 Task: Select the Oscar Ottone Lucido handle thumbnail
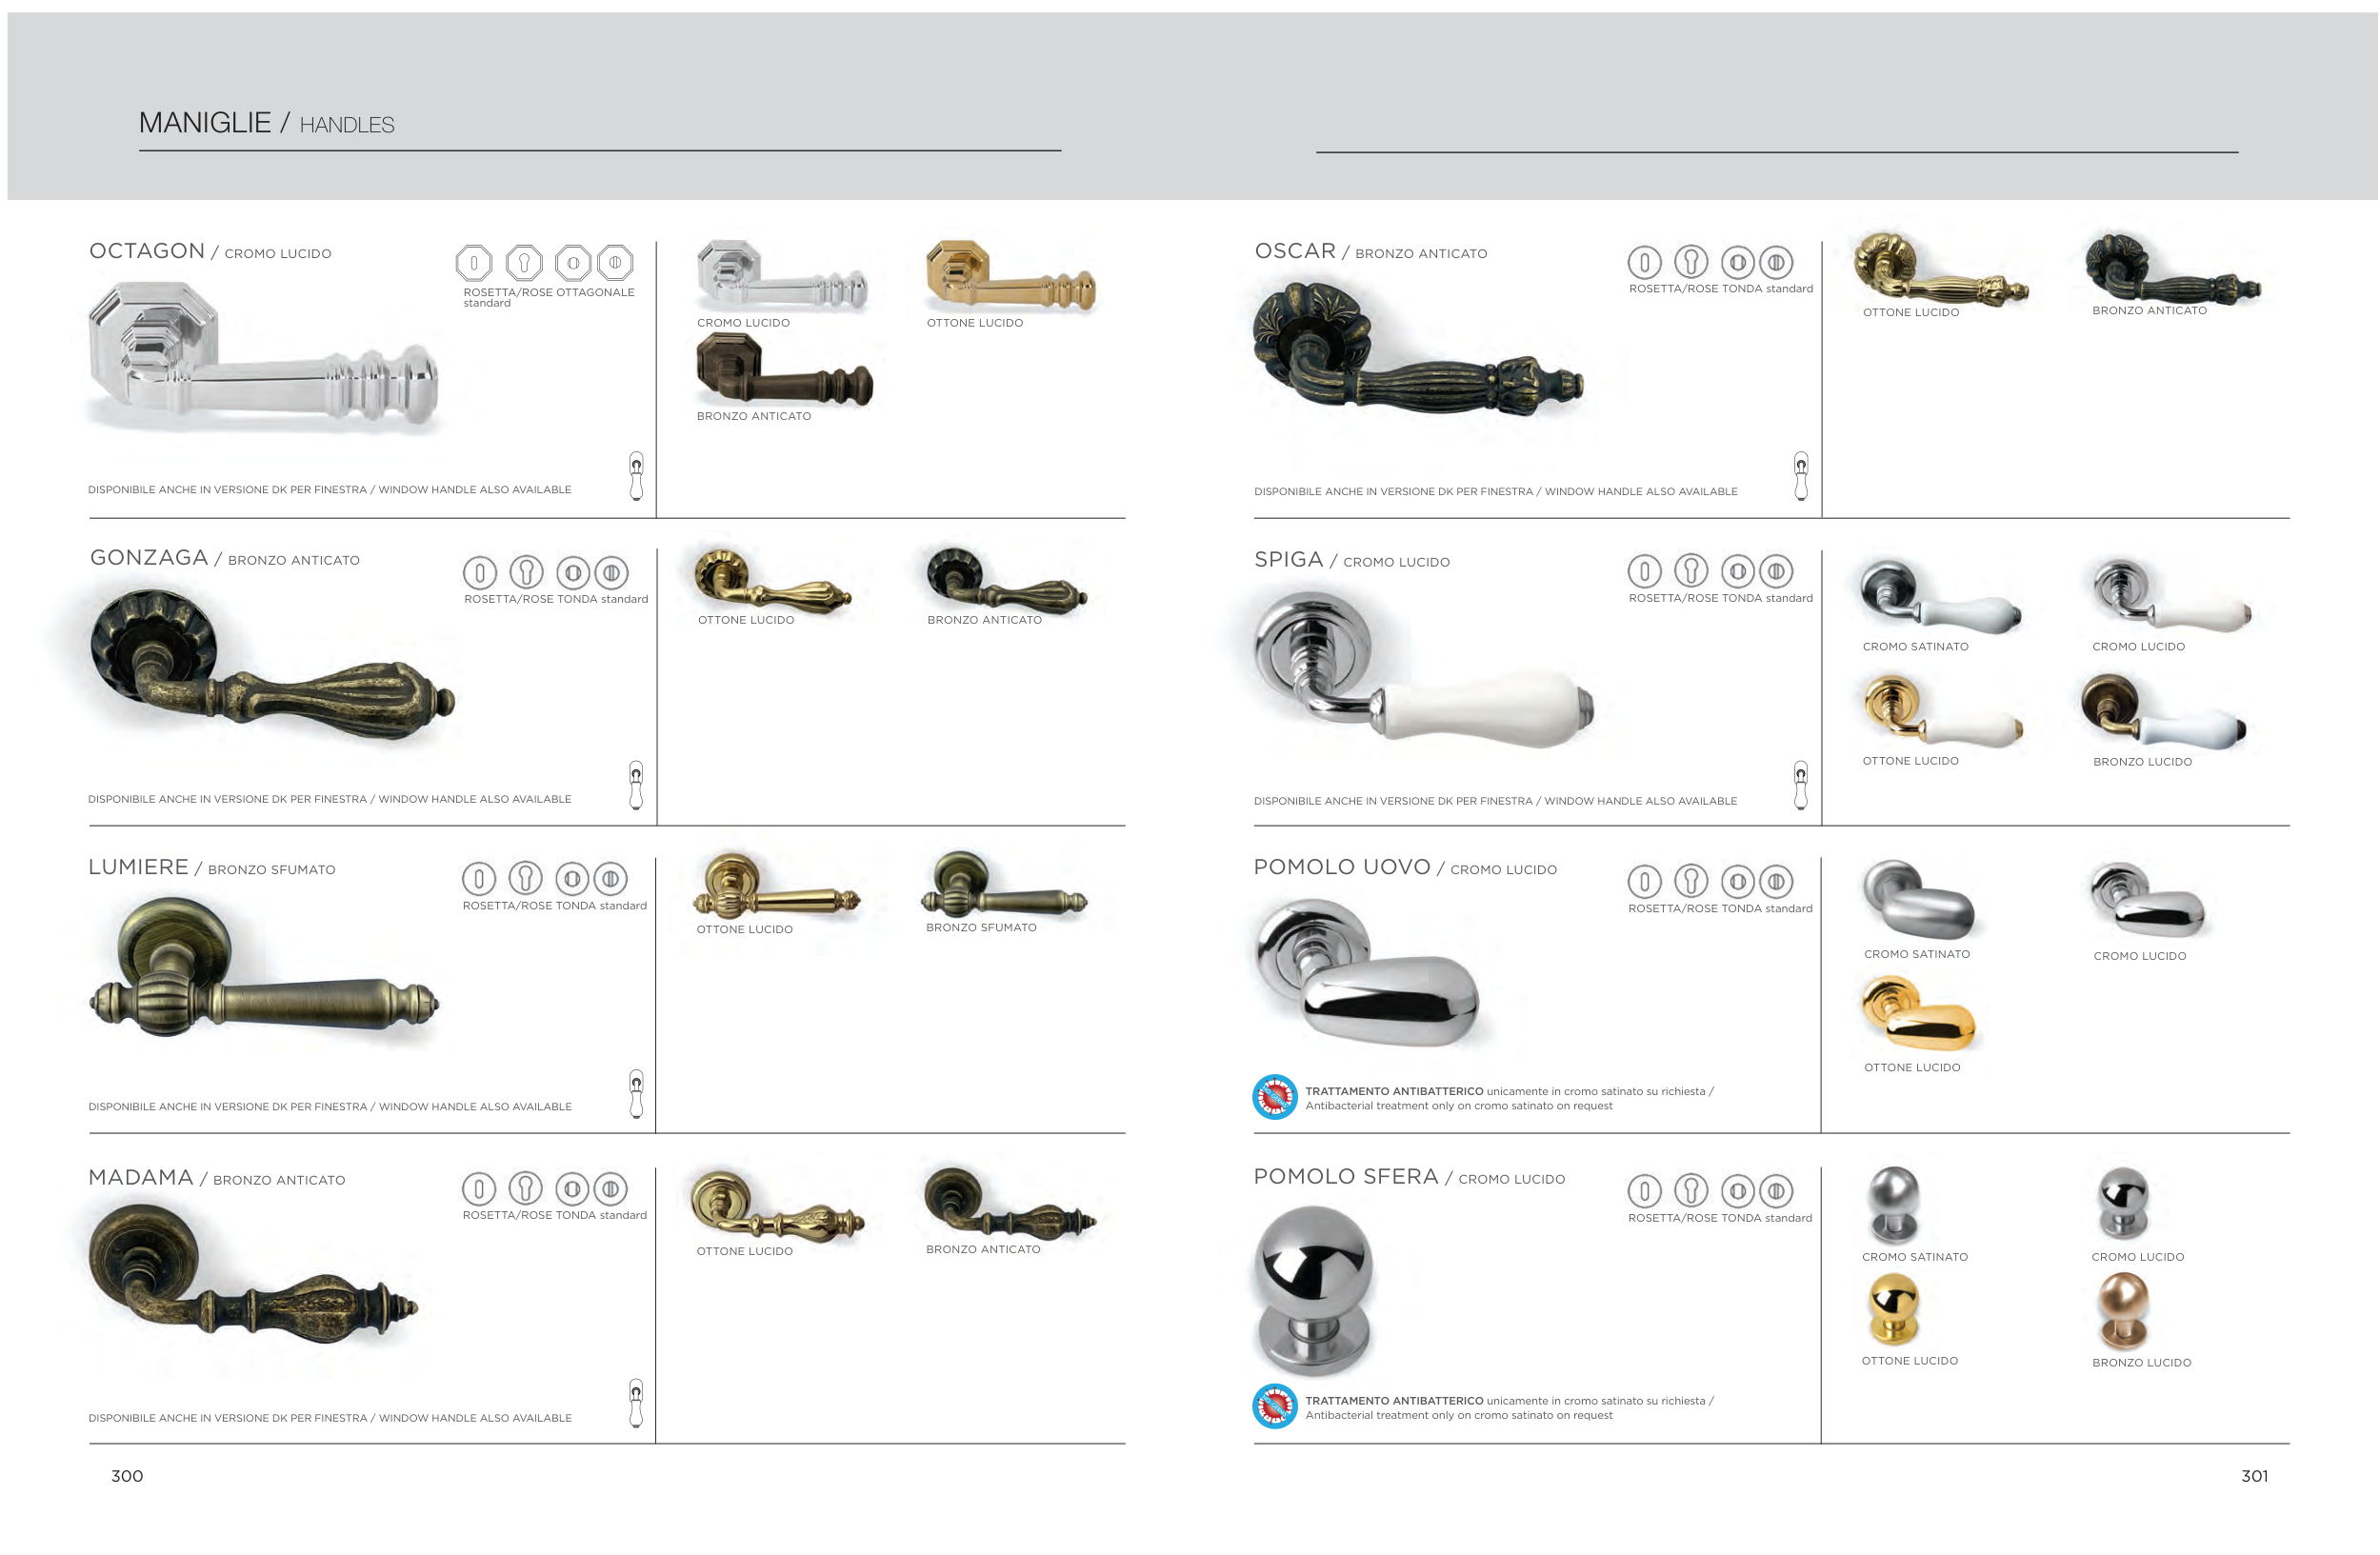coord(1940,268)
